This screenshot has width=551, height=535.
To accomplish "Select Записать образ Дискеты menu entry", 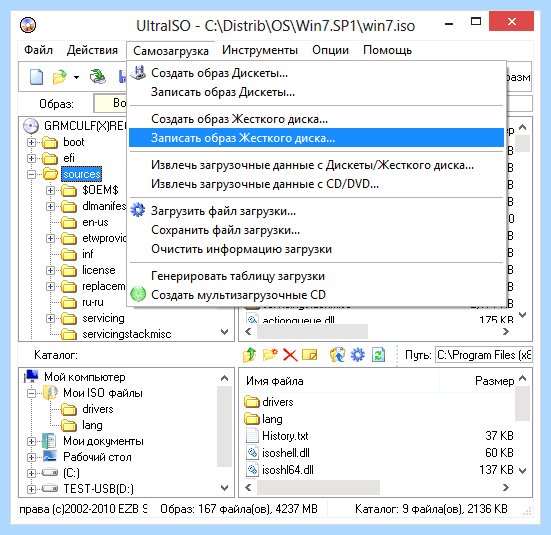I will click(x=316, y=92).
